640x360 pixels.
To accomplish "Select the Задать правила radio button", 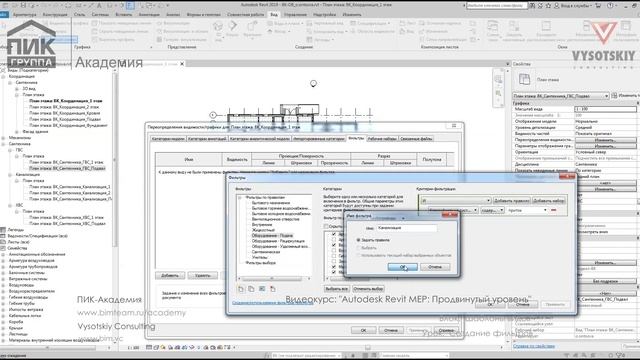I will pyautogui.click(x=358, y=240).
